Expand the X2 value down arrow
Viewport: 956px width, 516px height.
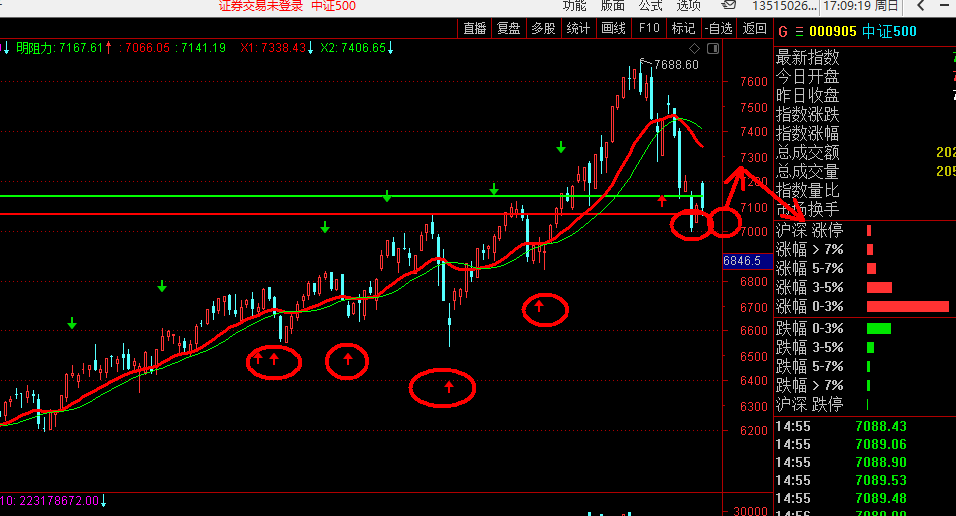click(x=391, y=47)
